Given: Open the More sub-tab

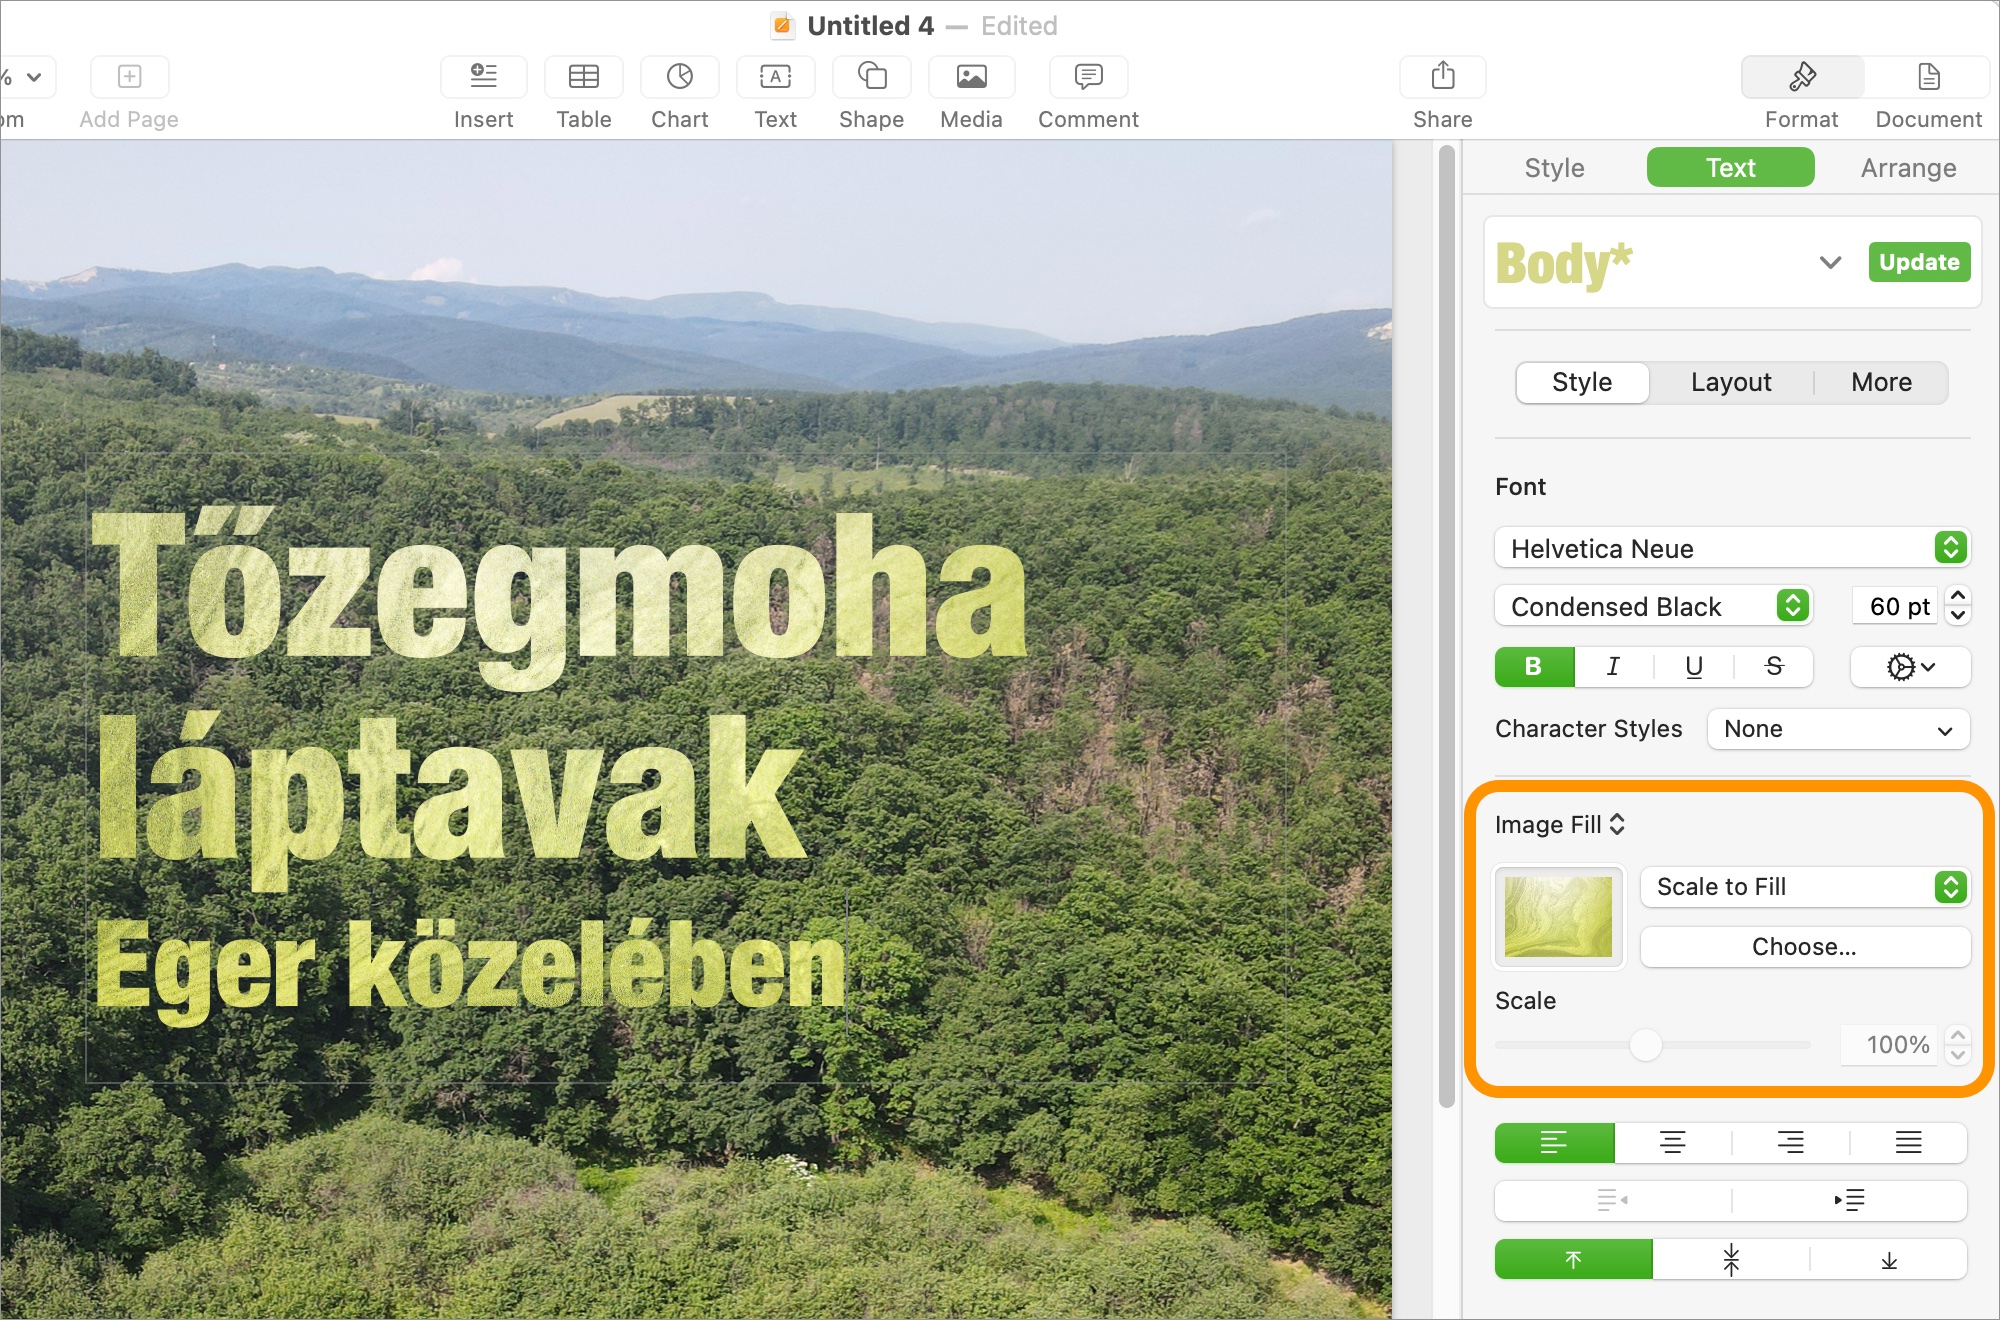Looking at the screenshot, I should click(1881, 383).
